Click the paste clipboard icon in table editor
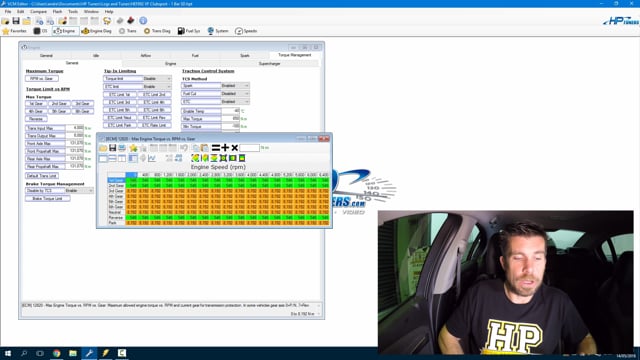The image size is (640, 360). click(204, 148)
